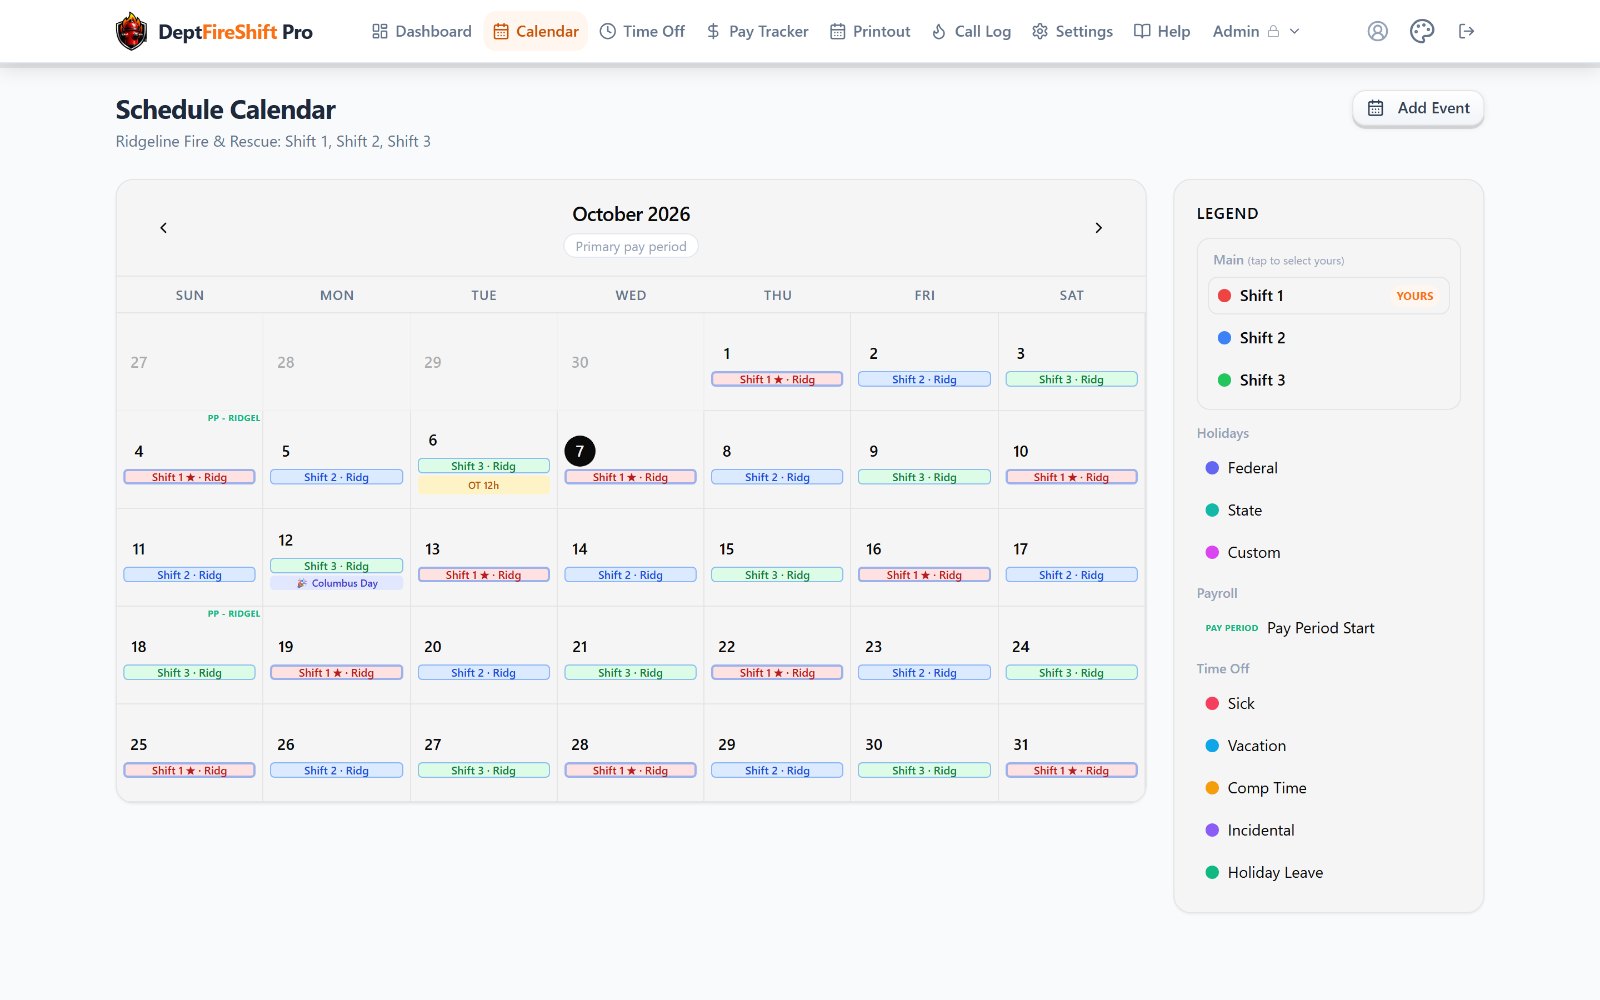
Task: Click Shift 1 event on October 31
Action: pyautogui.click(x=1071, y=771)
